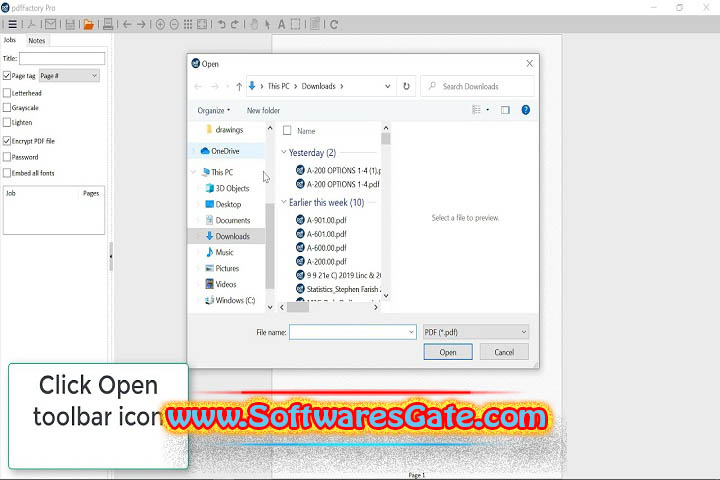Screen dimensions: 720x480
Task: Click the orange Open folder toolbar icon
Action: point(89,24)
